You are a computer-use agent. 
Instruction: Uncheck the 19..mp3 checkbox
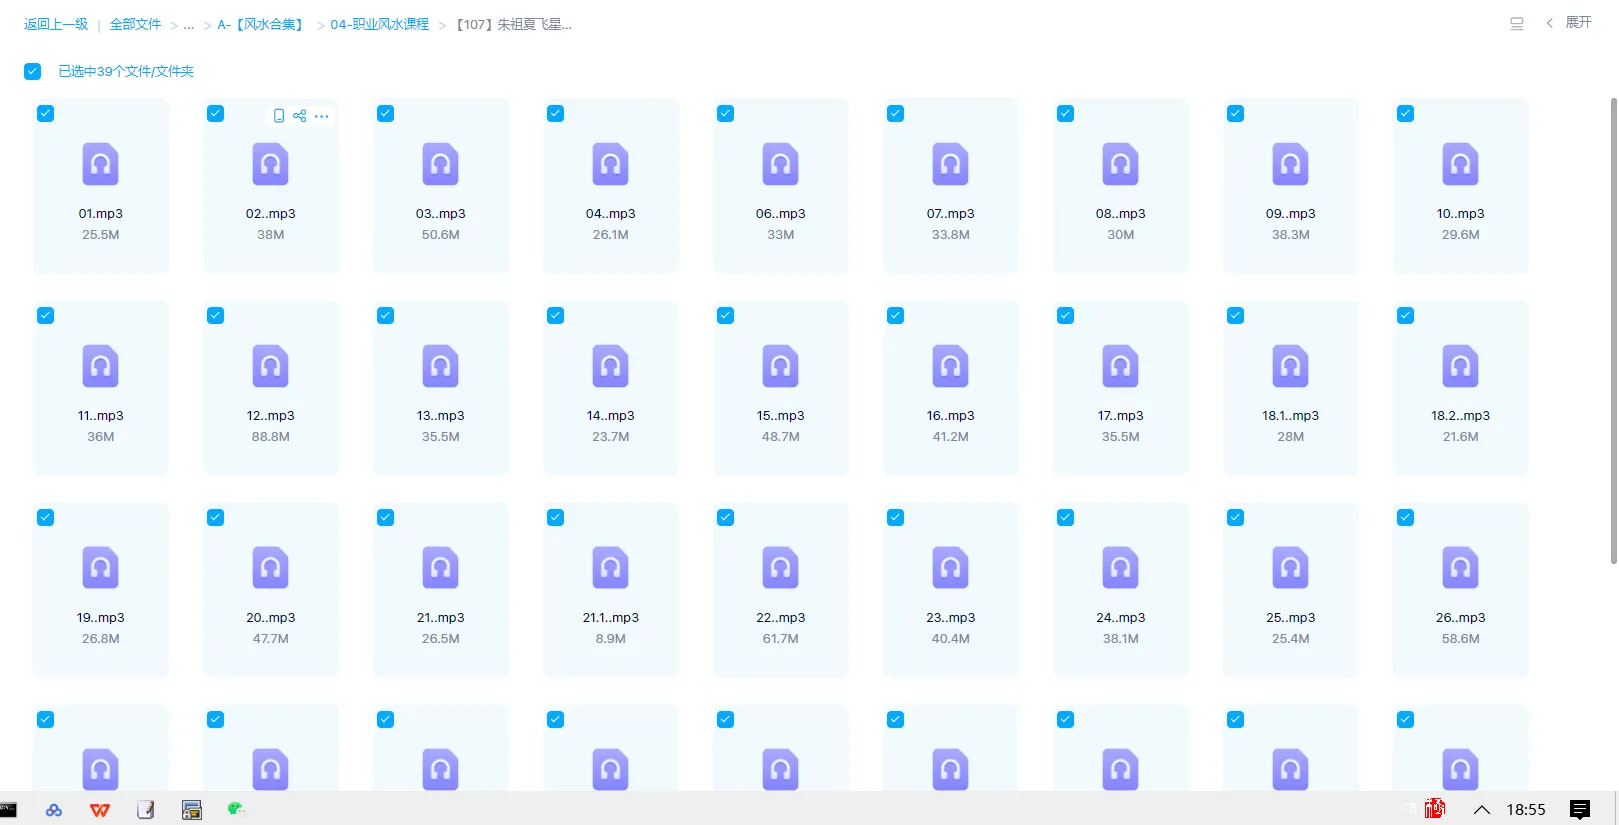click(45, 518)
